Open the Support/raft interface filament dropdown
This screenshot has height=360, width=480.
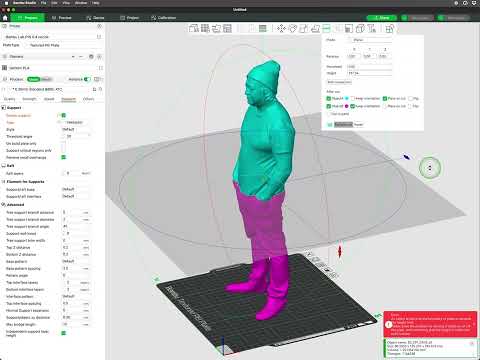click(x=76, y=196)
